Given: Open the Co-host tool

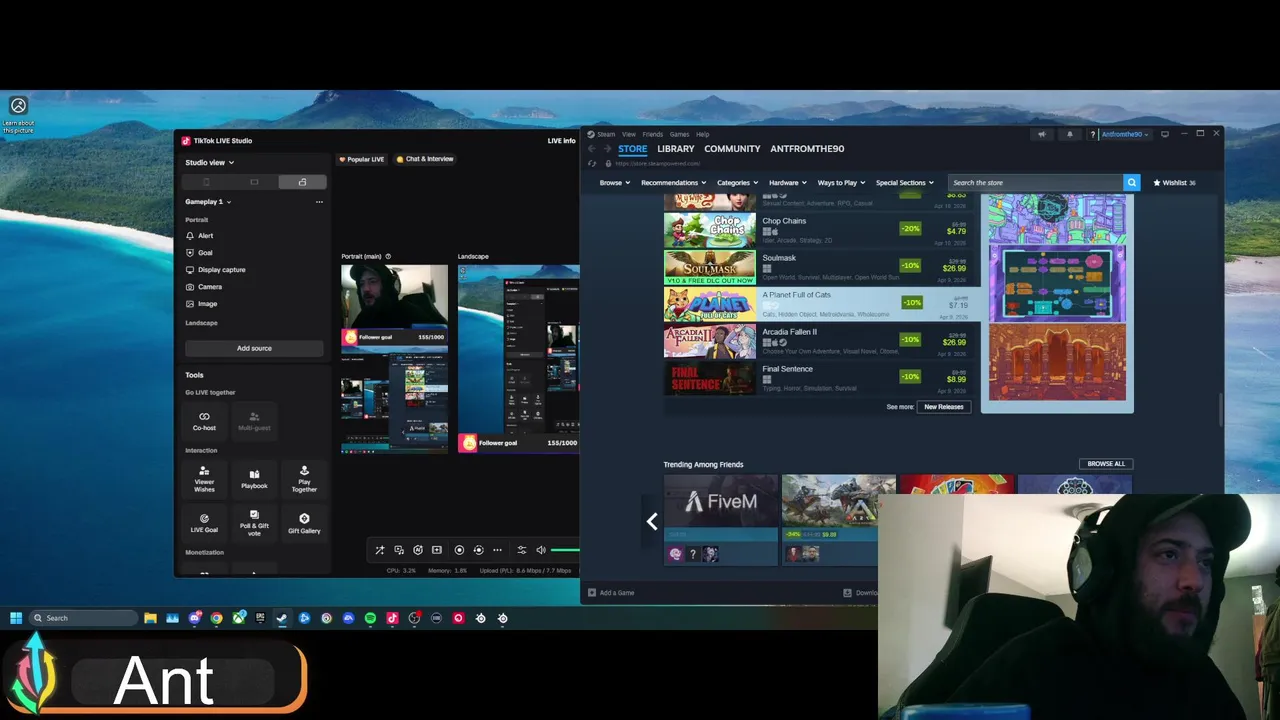Looking at the screenshot, I should pos(204,421).
